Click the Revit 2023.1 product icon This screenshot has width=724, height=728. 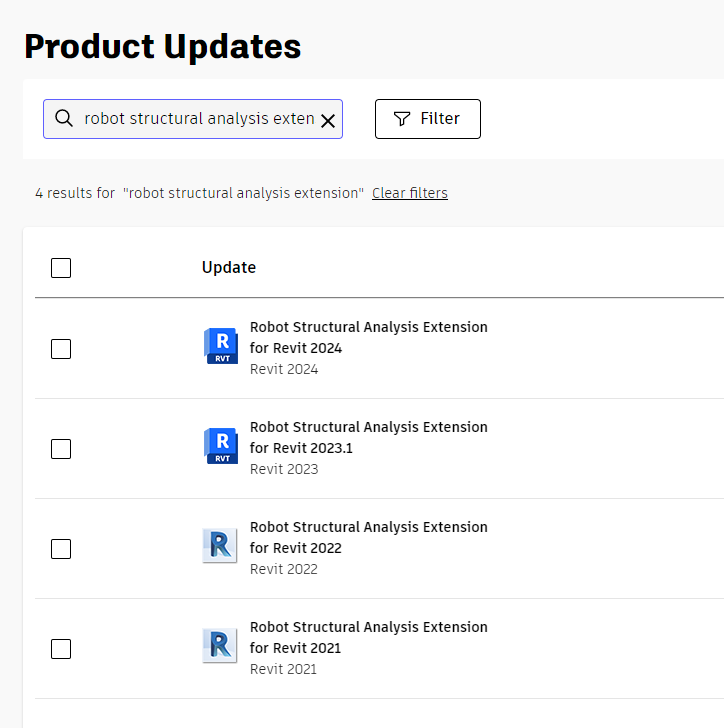pos(221,445)
